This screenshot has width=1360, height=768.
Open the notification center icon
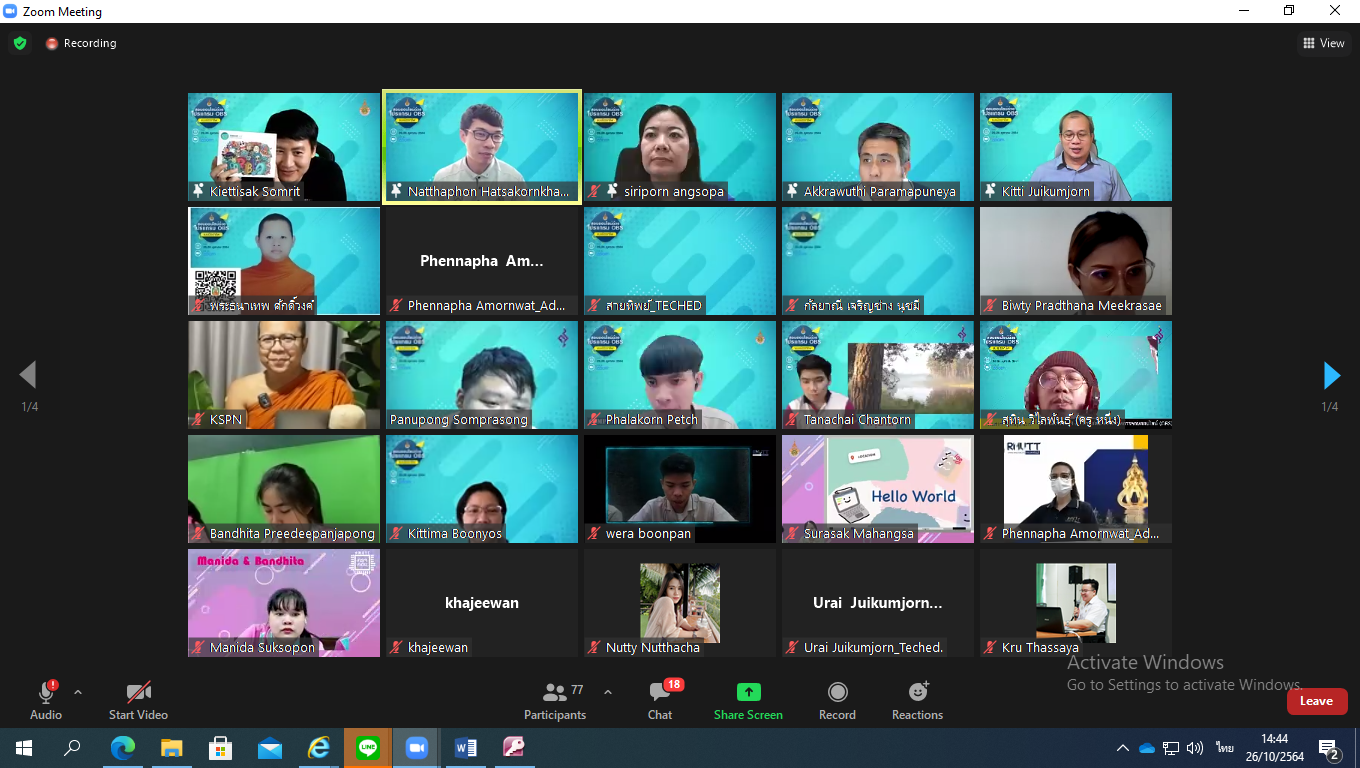[x=1329, y=748]
